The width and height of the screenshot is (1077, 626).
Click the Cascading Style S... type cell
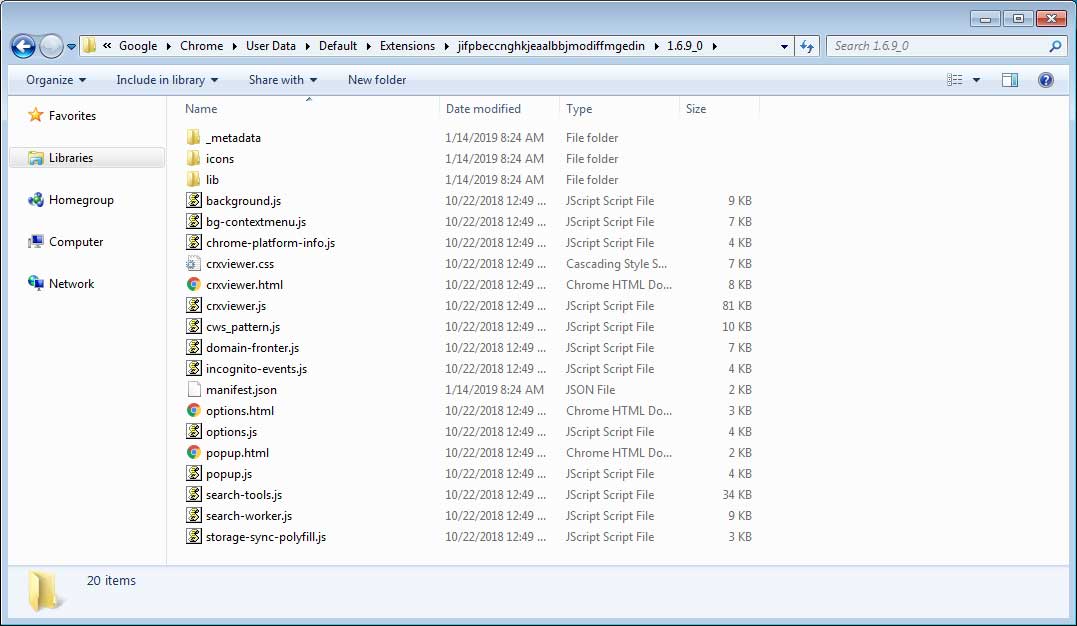[x=616, y=264]
